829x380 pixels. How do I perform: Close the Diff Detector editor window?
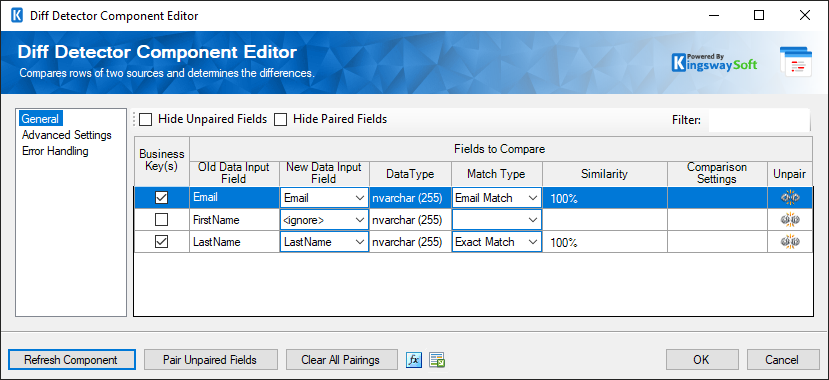pyautogui.click(x=805, y=15)
